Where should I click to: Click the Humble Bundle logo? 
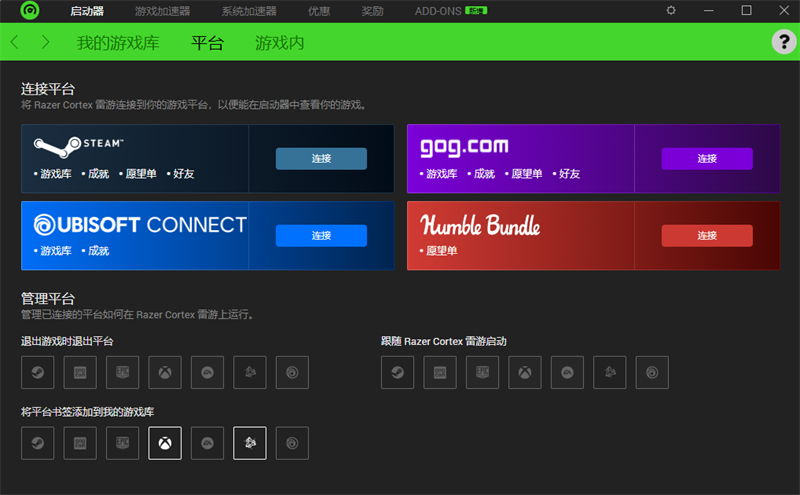click(x=480, y=225)
